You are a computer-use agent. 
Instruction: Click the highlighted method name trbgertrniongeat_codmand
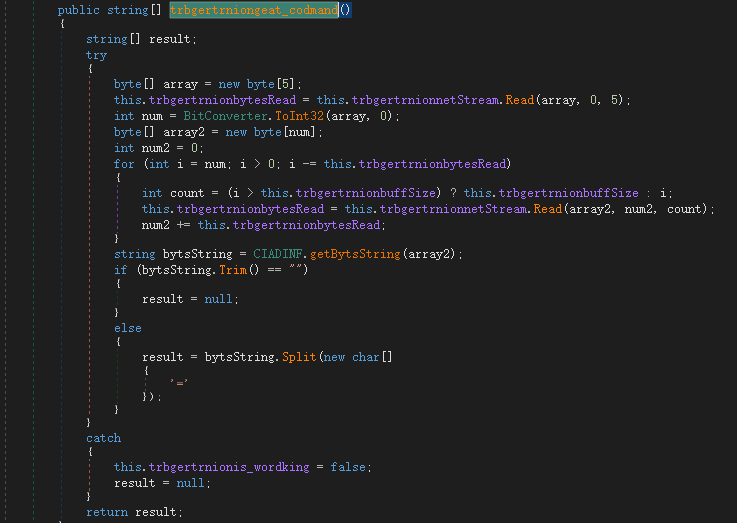pos(254,10)
